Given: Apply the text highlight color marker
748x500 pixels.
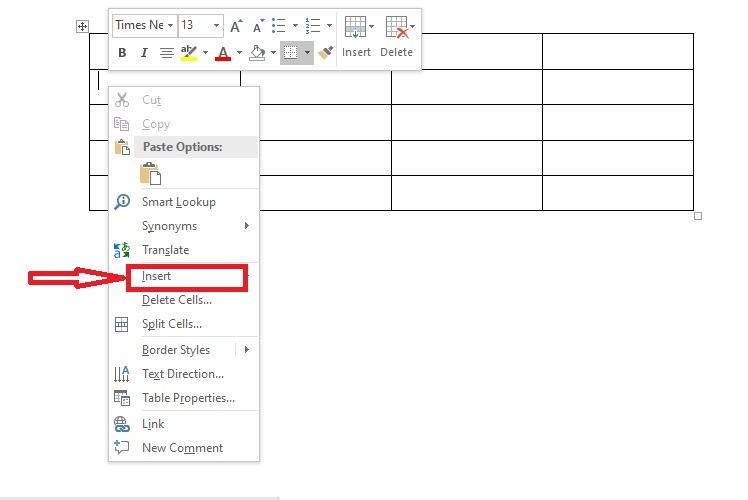Looking at the screenshot, I should (189, 52).
